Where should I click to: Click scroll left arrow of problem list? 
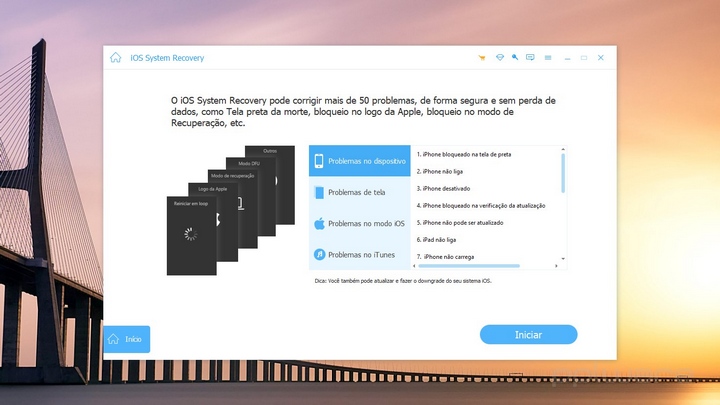click(x=414, y=266)
